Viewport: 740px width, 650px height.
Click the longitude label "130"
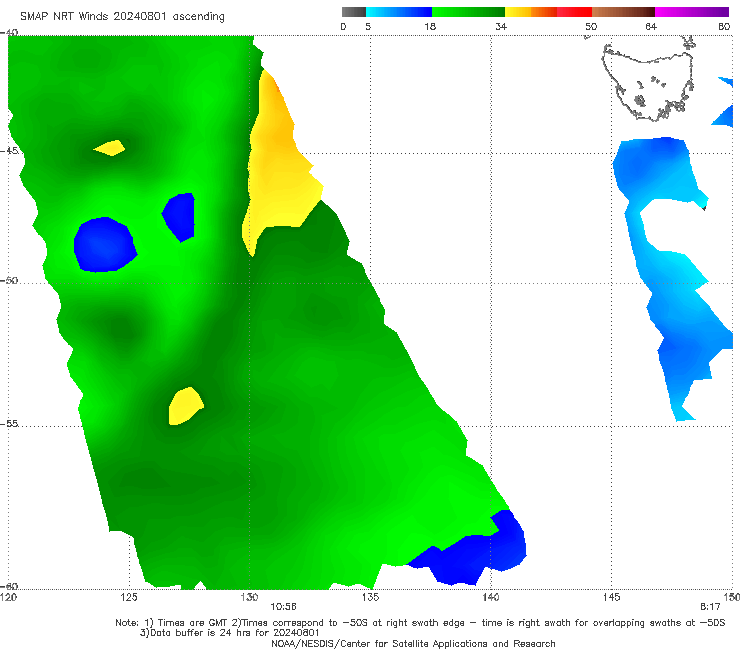click(249, 597)
